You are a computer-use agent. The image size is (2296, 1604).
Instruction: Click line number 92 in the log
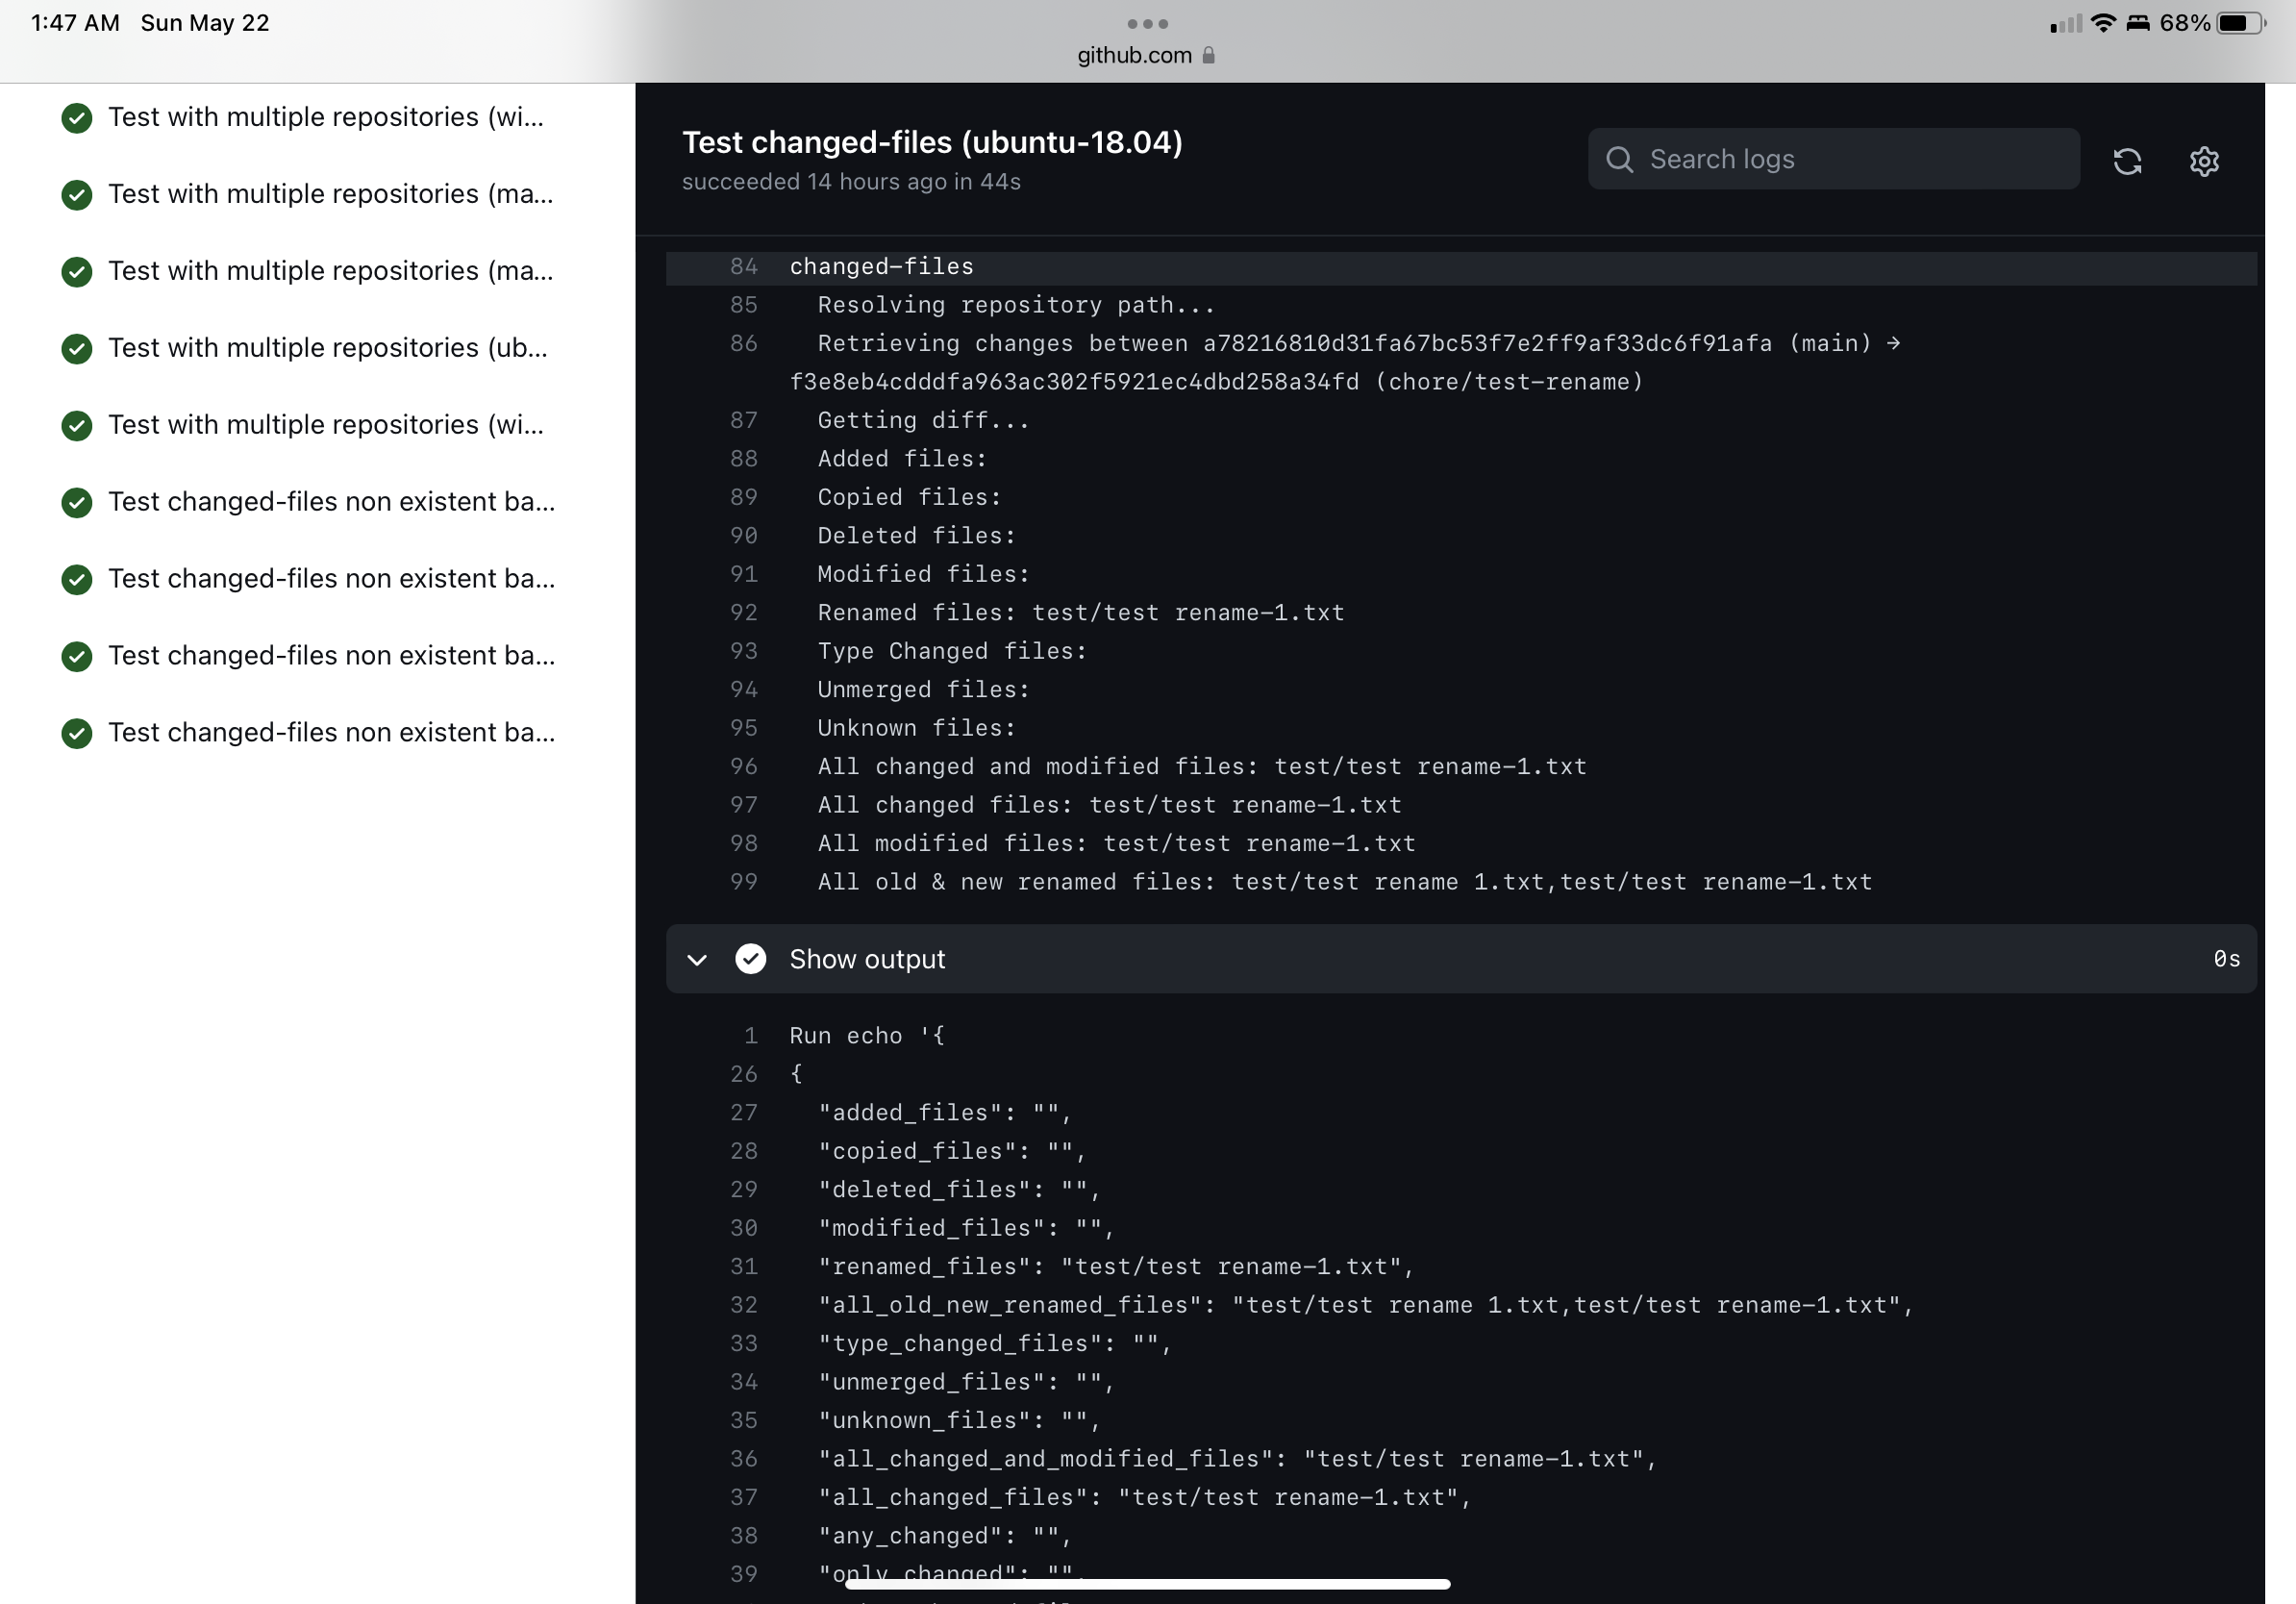click(744, 613)
